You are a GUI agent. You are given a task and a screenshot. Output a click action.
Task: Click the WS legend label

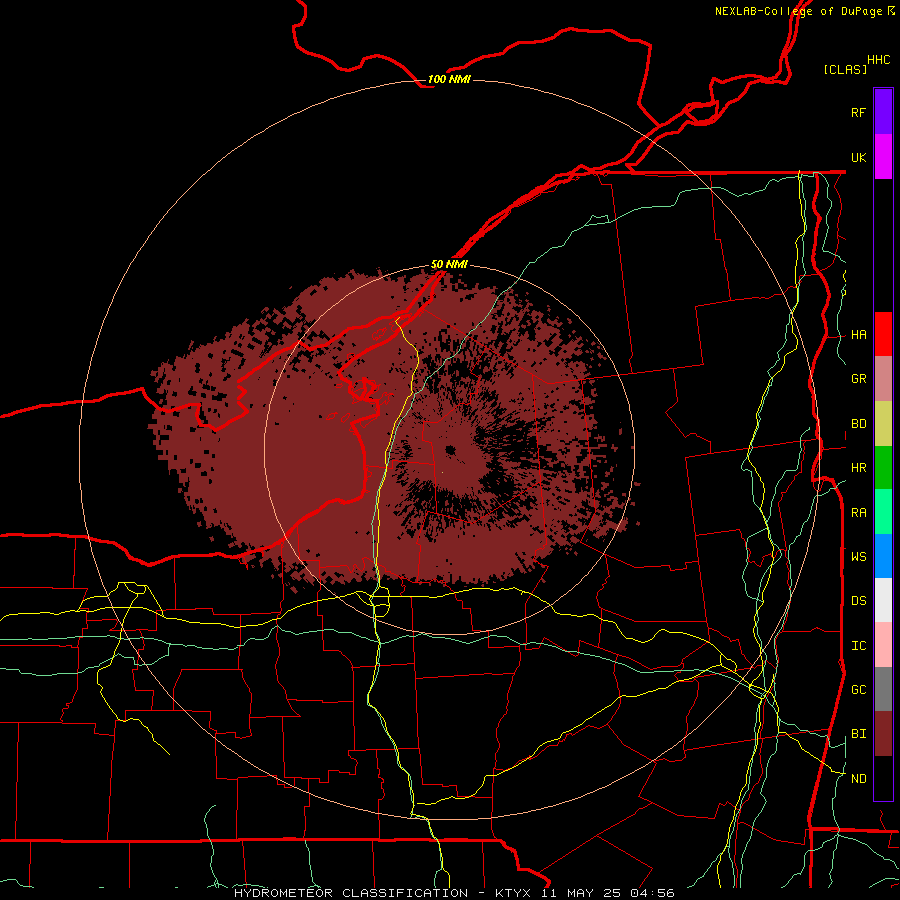pyautogui.click(x=858, y=556)
